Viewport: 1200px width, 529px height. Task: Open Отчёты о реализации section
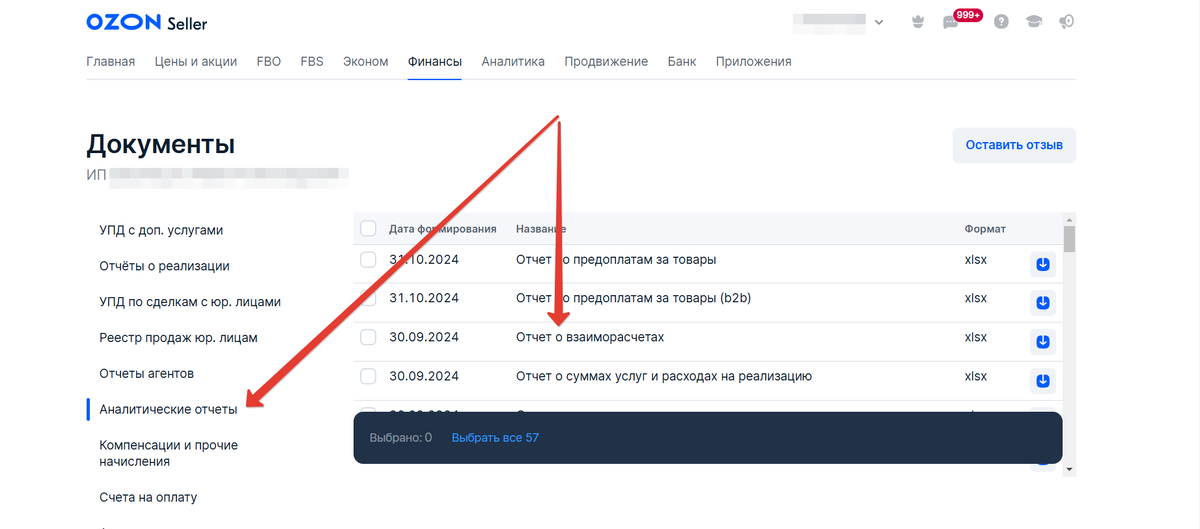point(165,266)
